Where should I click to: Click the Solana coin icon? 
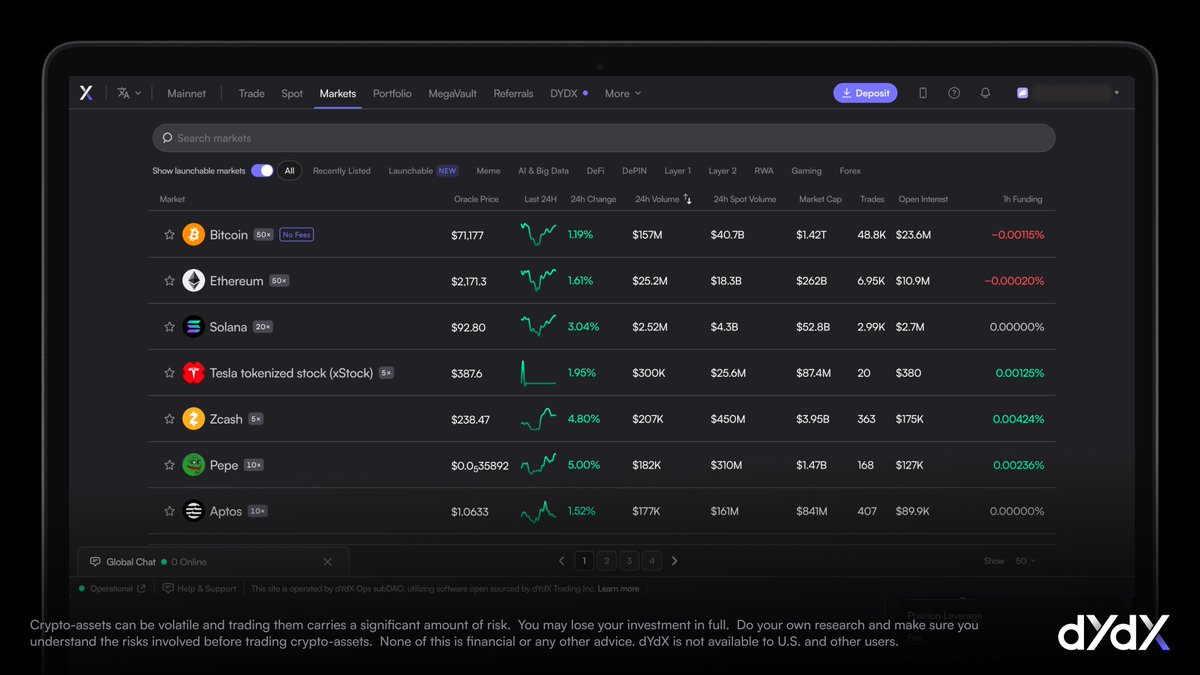[x=193, y=327]
